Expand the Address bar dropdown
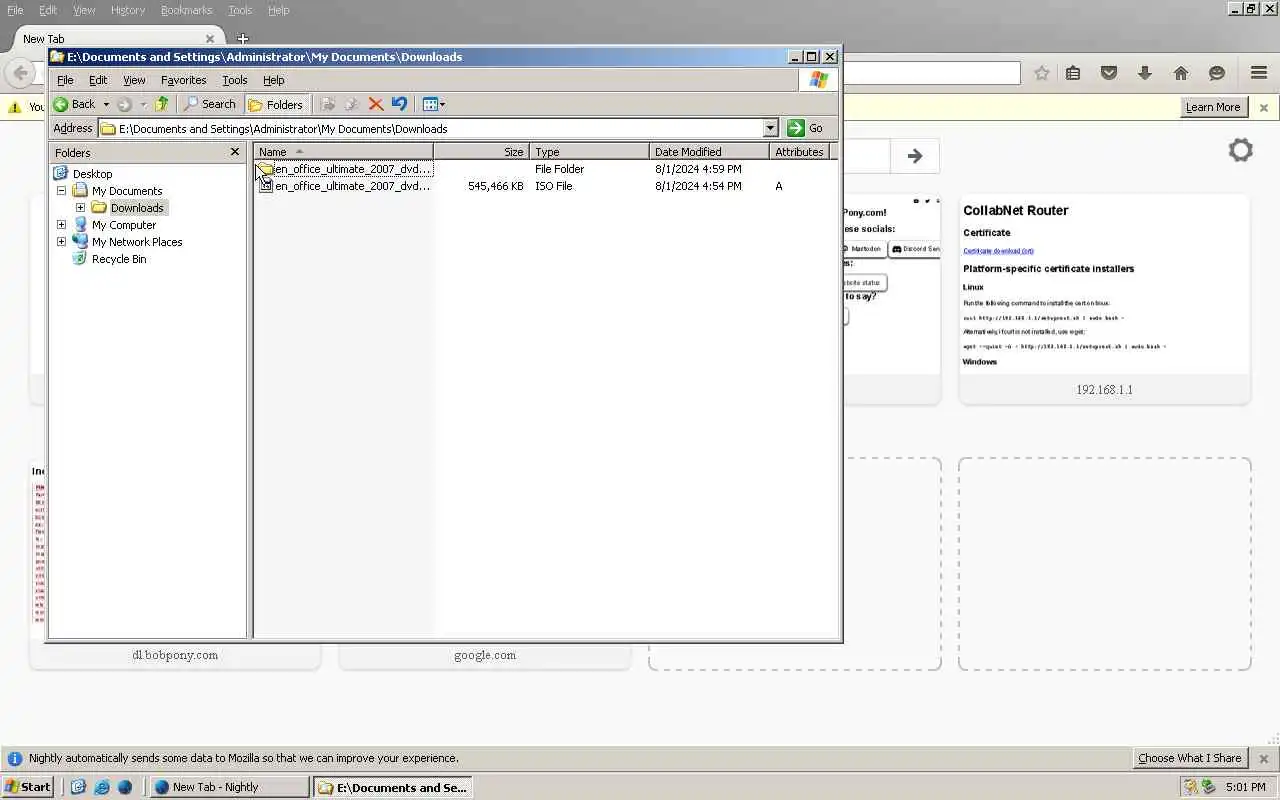This screenshot has height=800, width=1280. click(x=770, y=128)
